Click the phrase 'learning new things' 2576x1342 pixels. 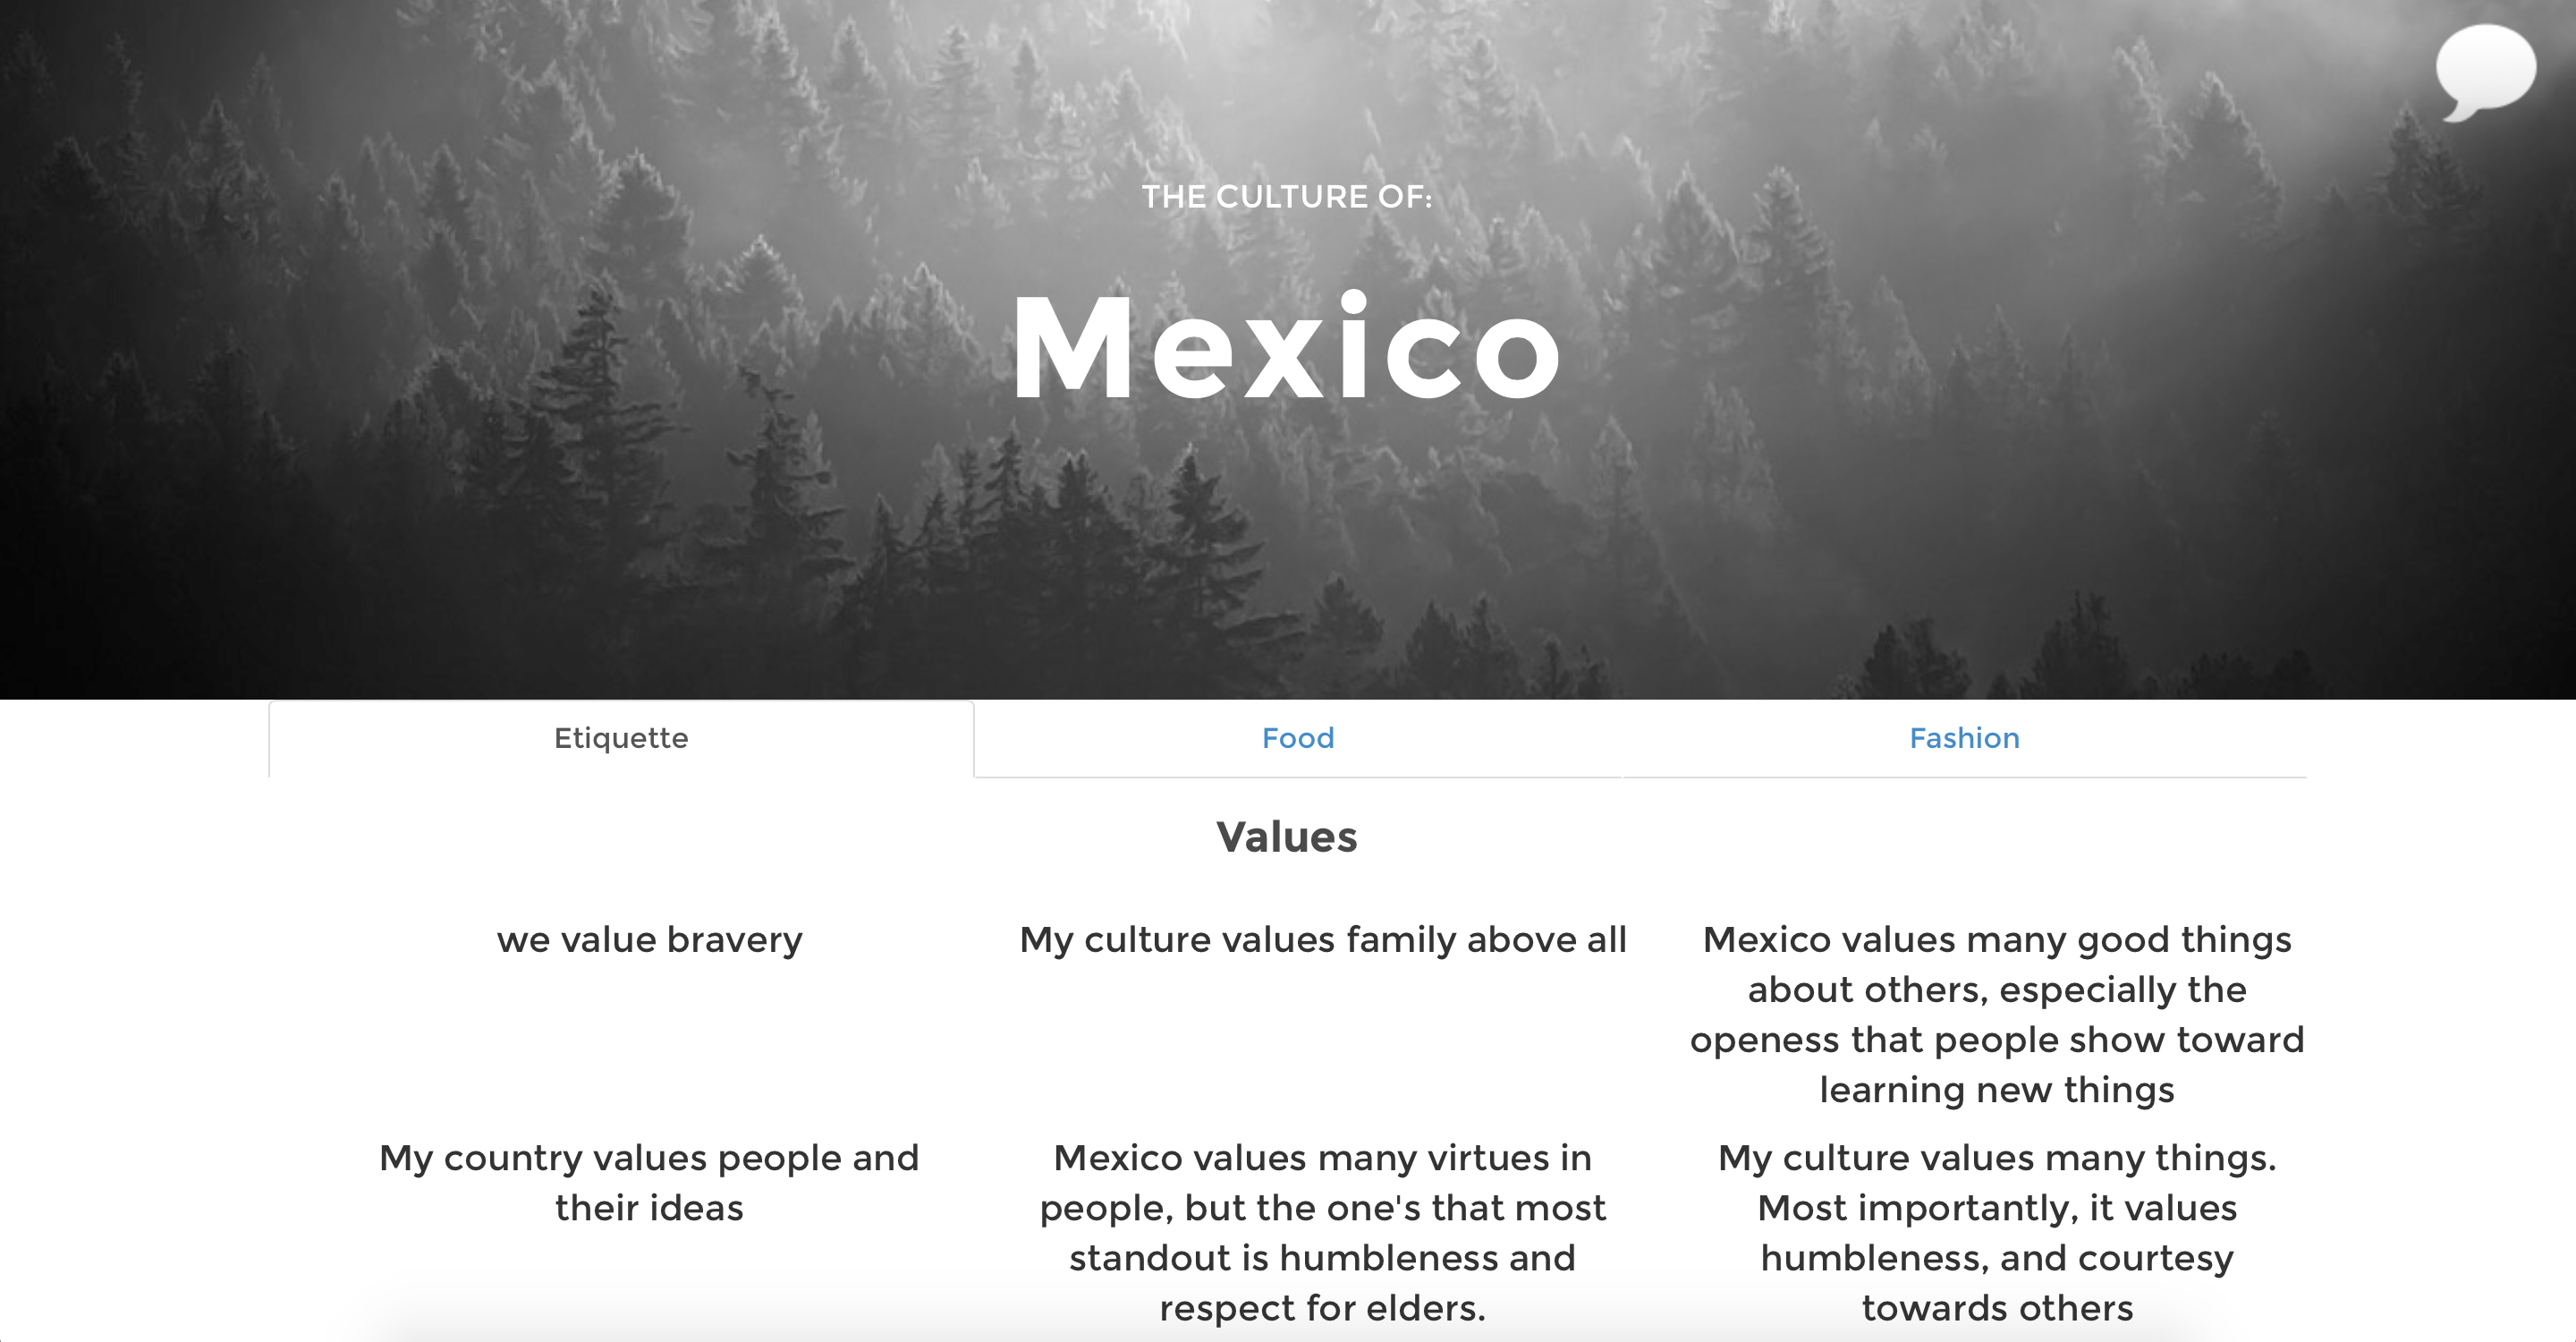(1996, 1090)
